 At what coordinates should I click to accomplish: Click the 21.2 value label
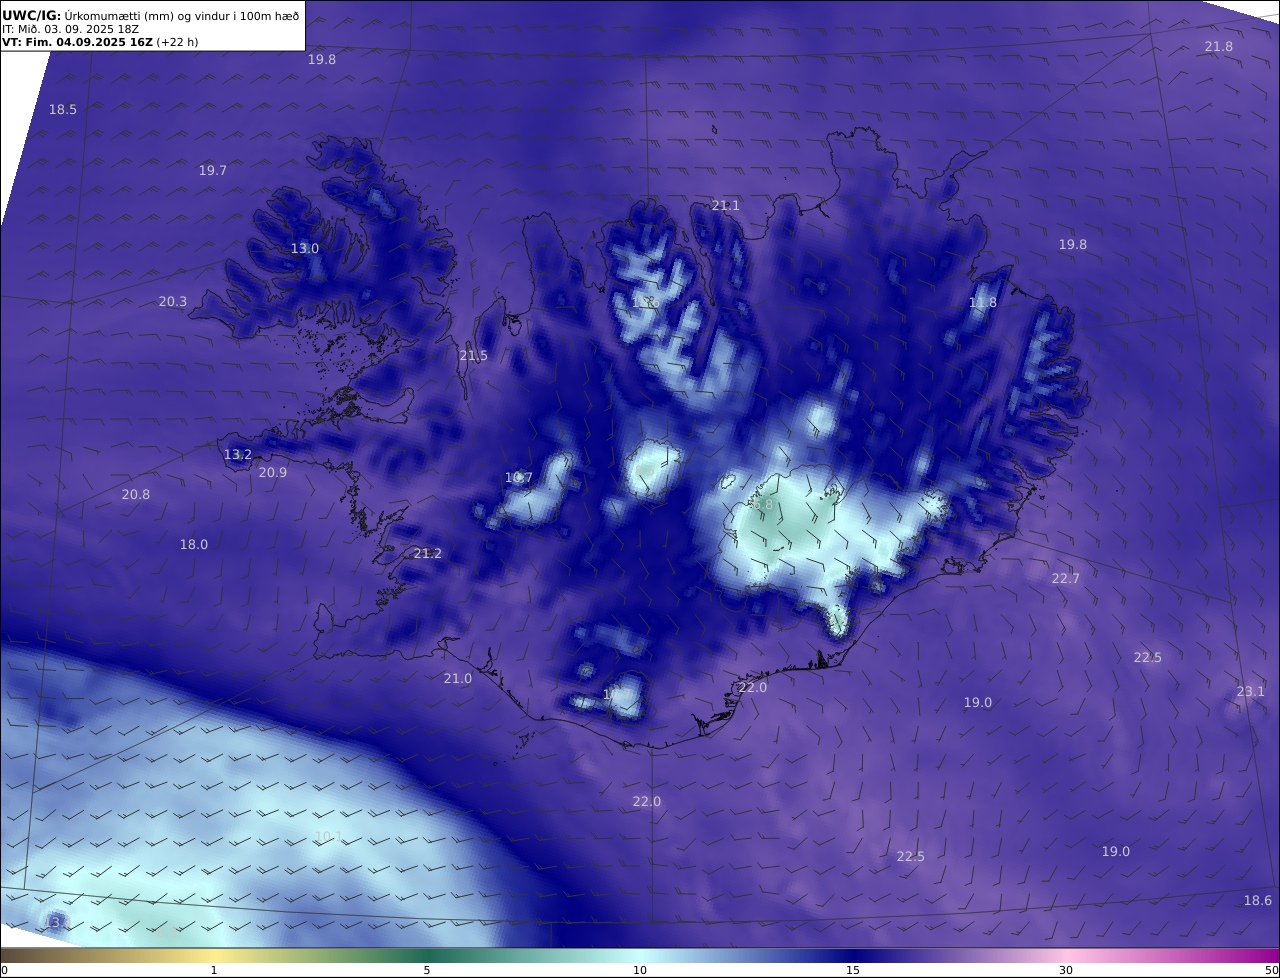point(428,554)
